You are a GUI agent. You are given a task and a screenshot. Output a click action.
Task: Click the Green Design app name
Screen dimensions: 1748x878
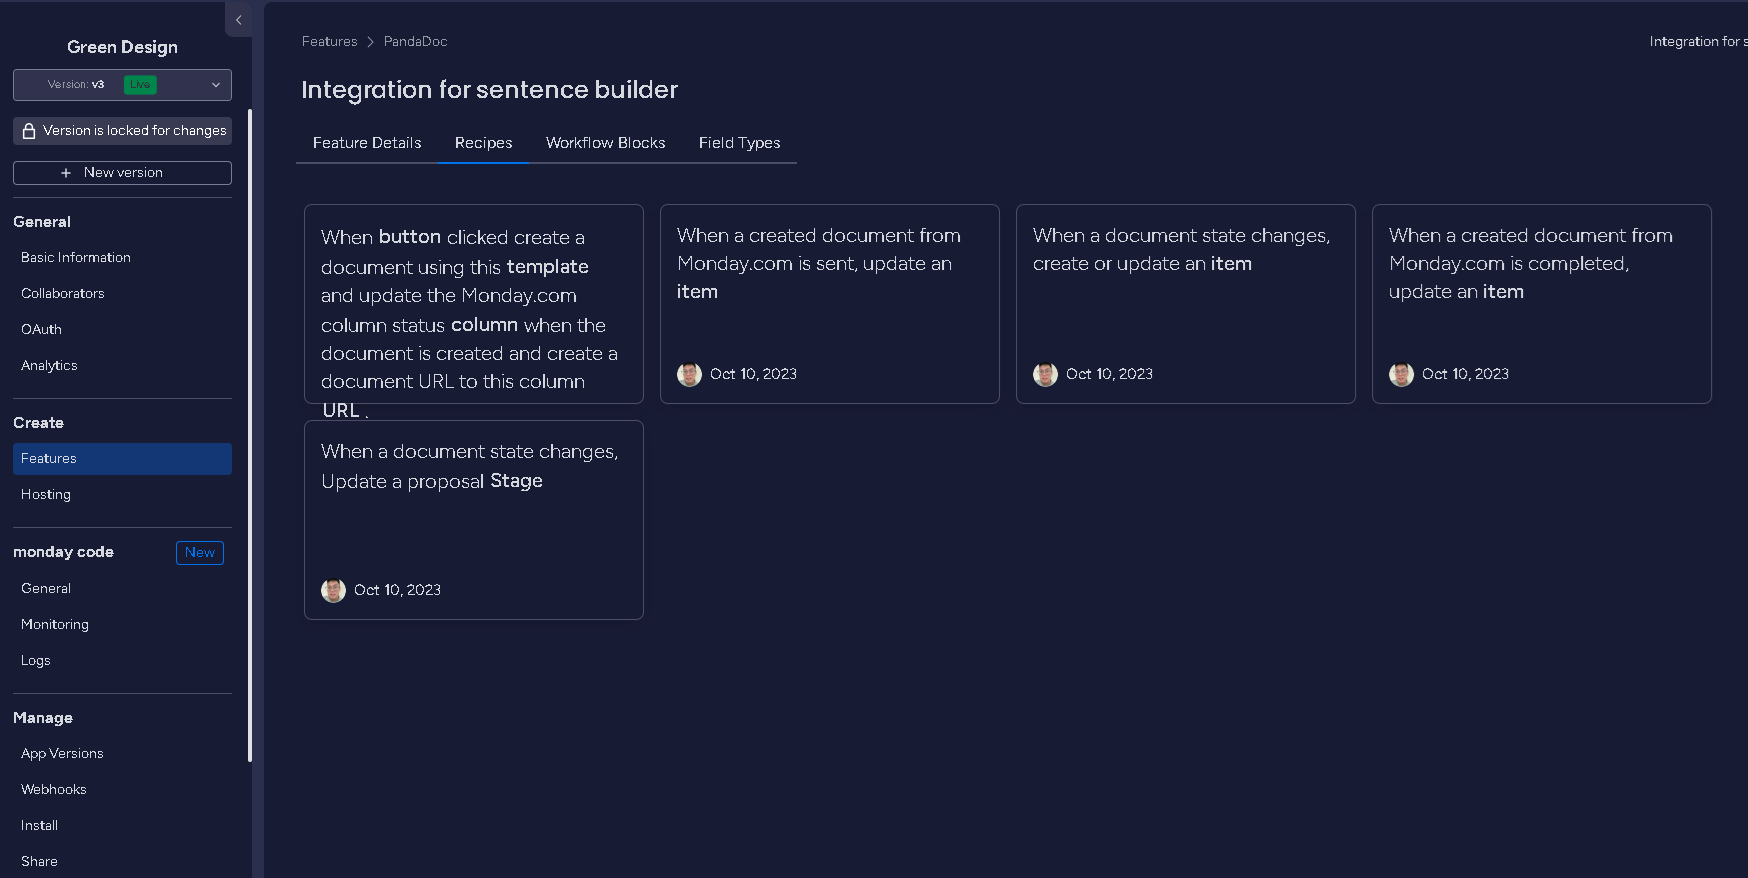coord(122,47)
